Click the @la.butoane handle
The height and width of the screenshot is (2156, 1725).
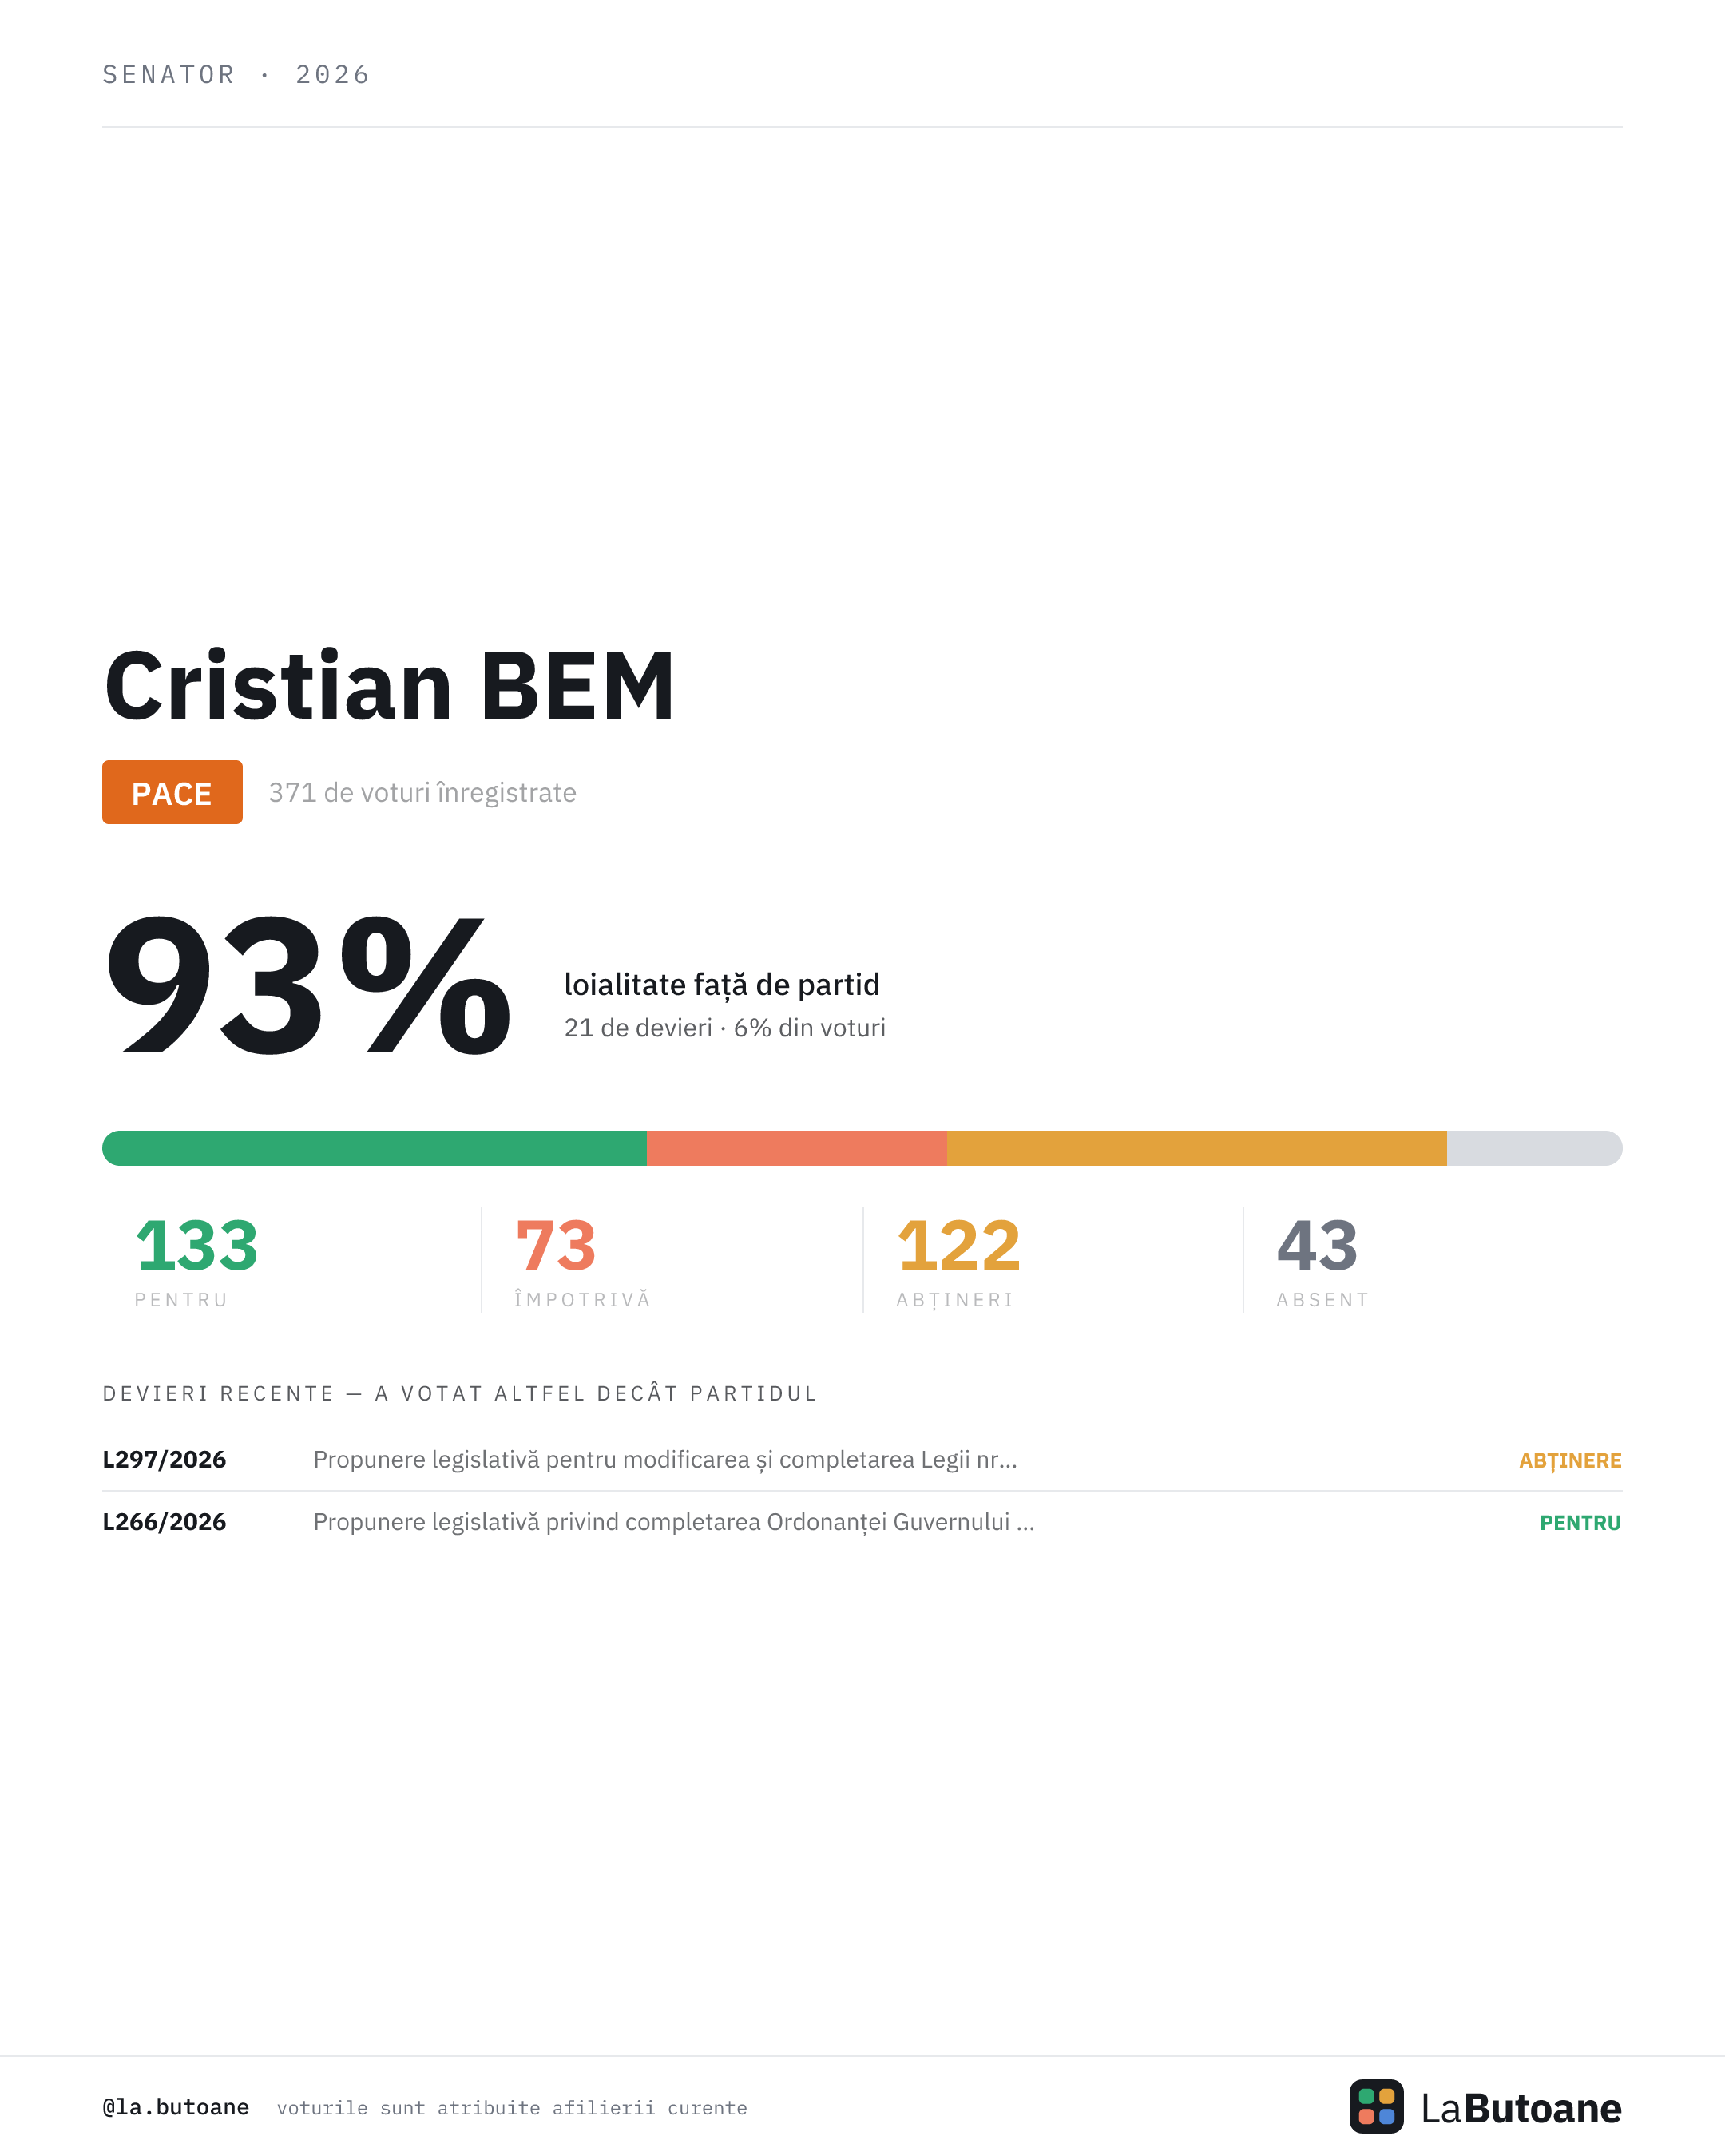(176, 2107)
